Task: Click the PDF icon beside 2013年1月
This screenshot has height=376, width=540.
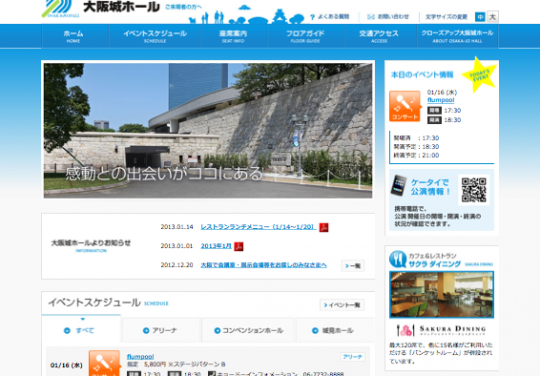Action: coord(239,246)
